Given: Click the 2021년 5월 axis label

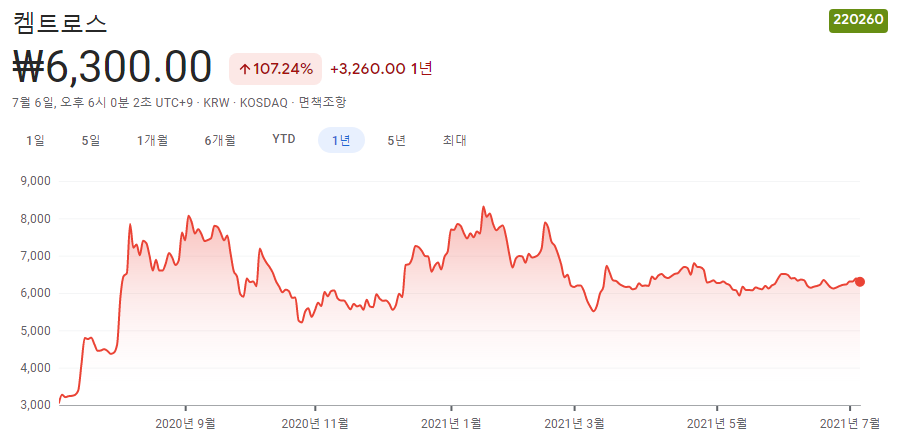Looking at the screenshot, I should pyautogui.click(x=717, y=424).
